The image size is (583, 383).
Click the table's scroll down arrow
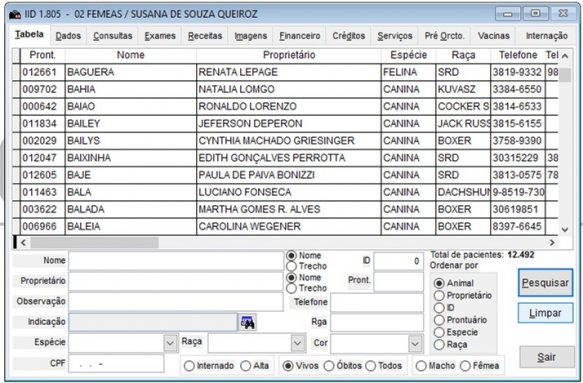click(x=565, y=229)
